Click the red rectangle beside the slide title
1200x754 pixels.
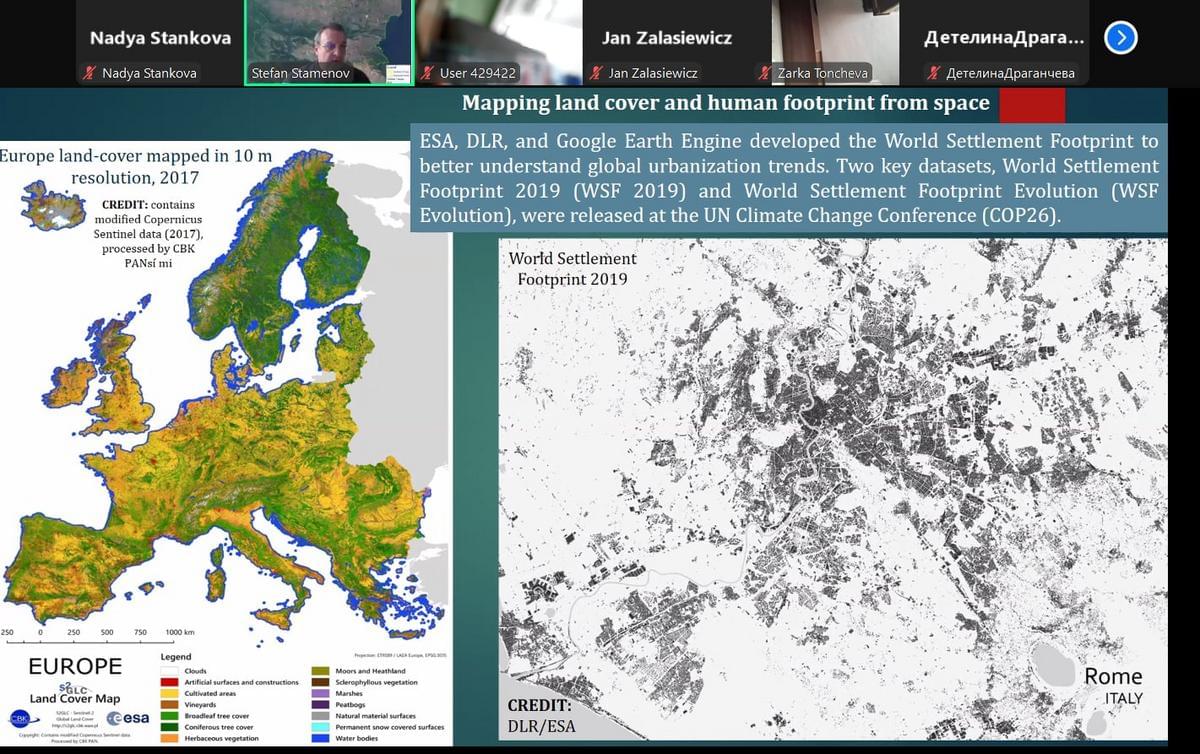(x=1032, y=106)
